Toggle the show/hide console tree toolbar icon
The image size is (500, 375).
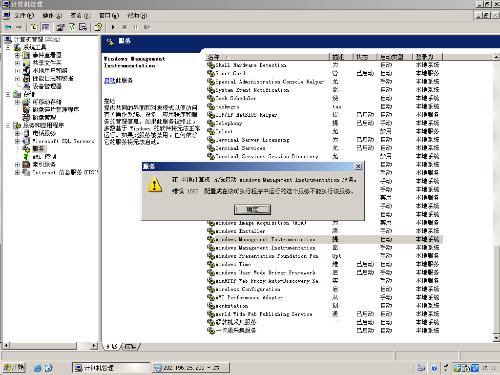[x=45, y=27]
